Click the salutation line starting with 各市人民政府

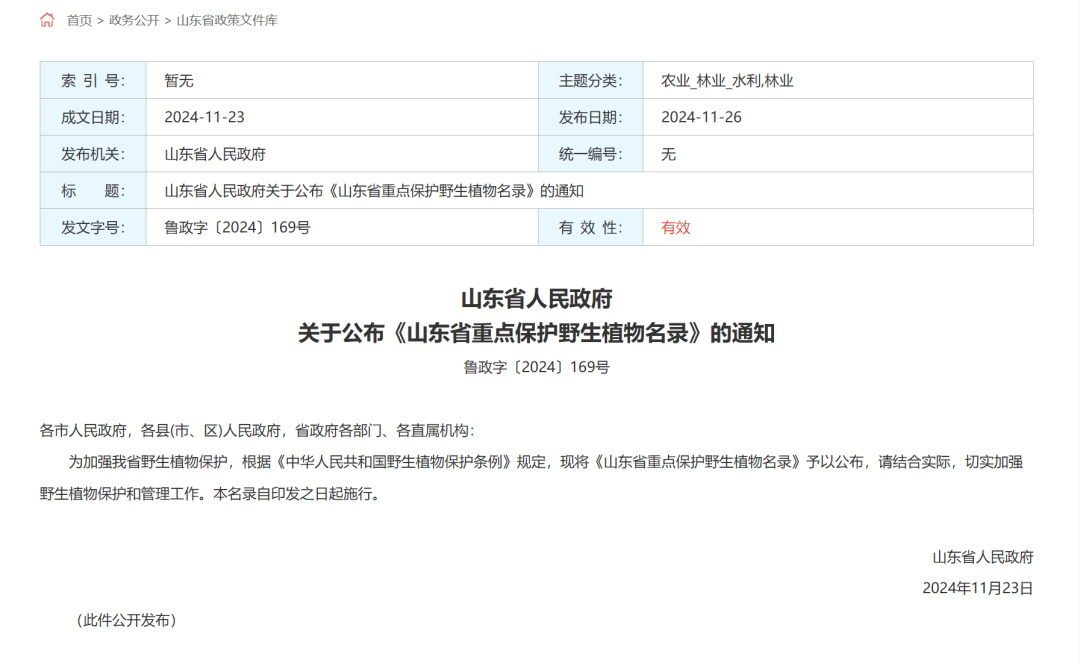[x=257, y=431]
